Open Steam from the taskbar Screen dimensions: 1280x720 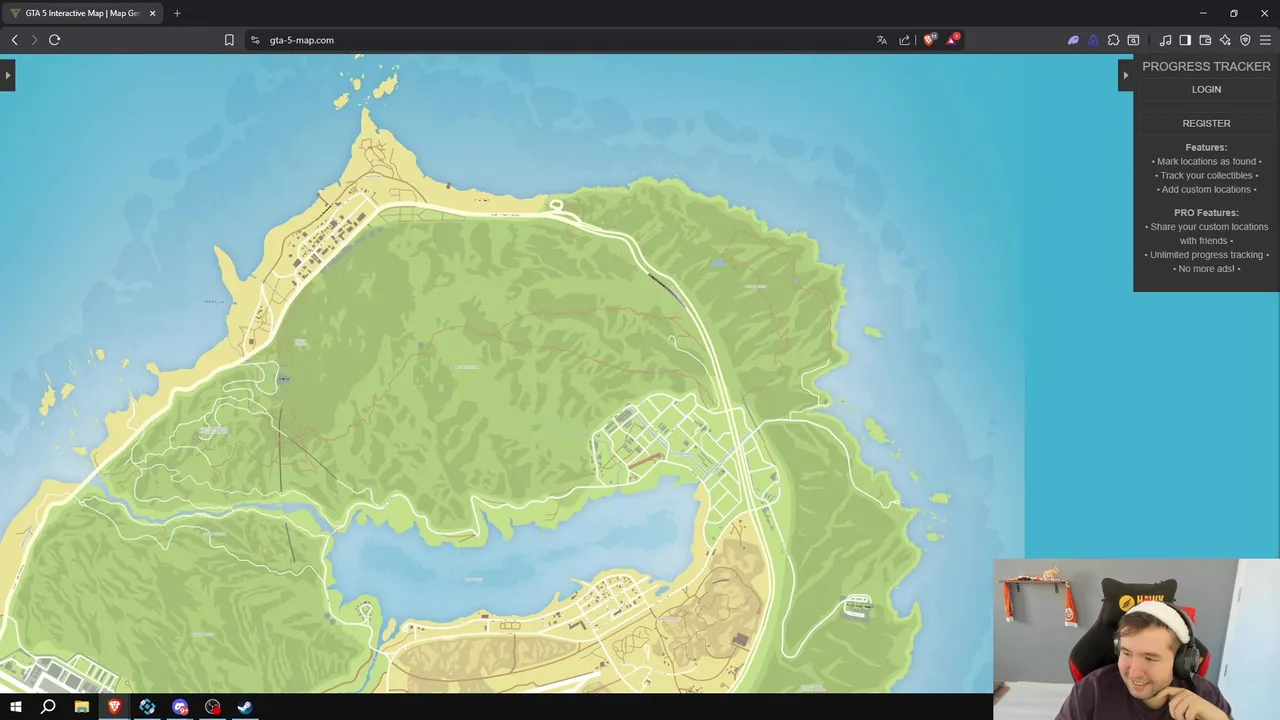click(245, 707)
